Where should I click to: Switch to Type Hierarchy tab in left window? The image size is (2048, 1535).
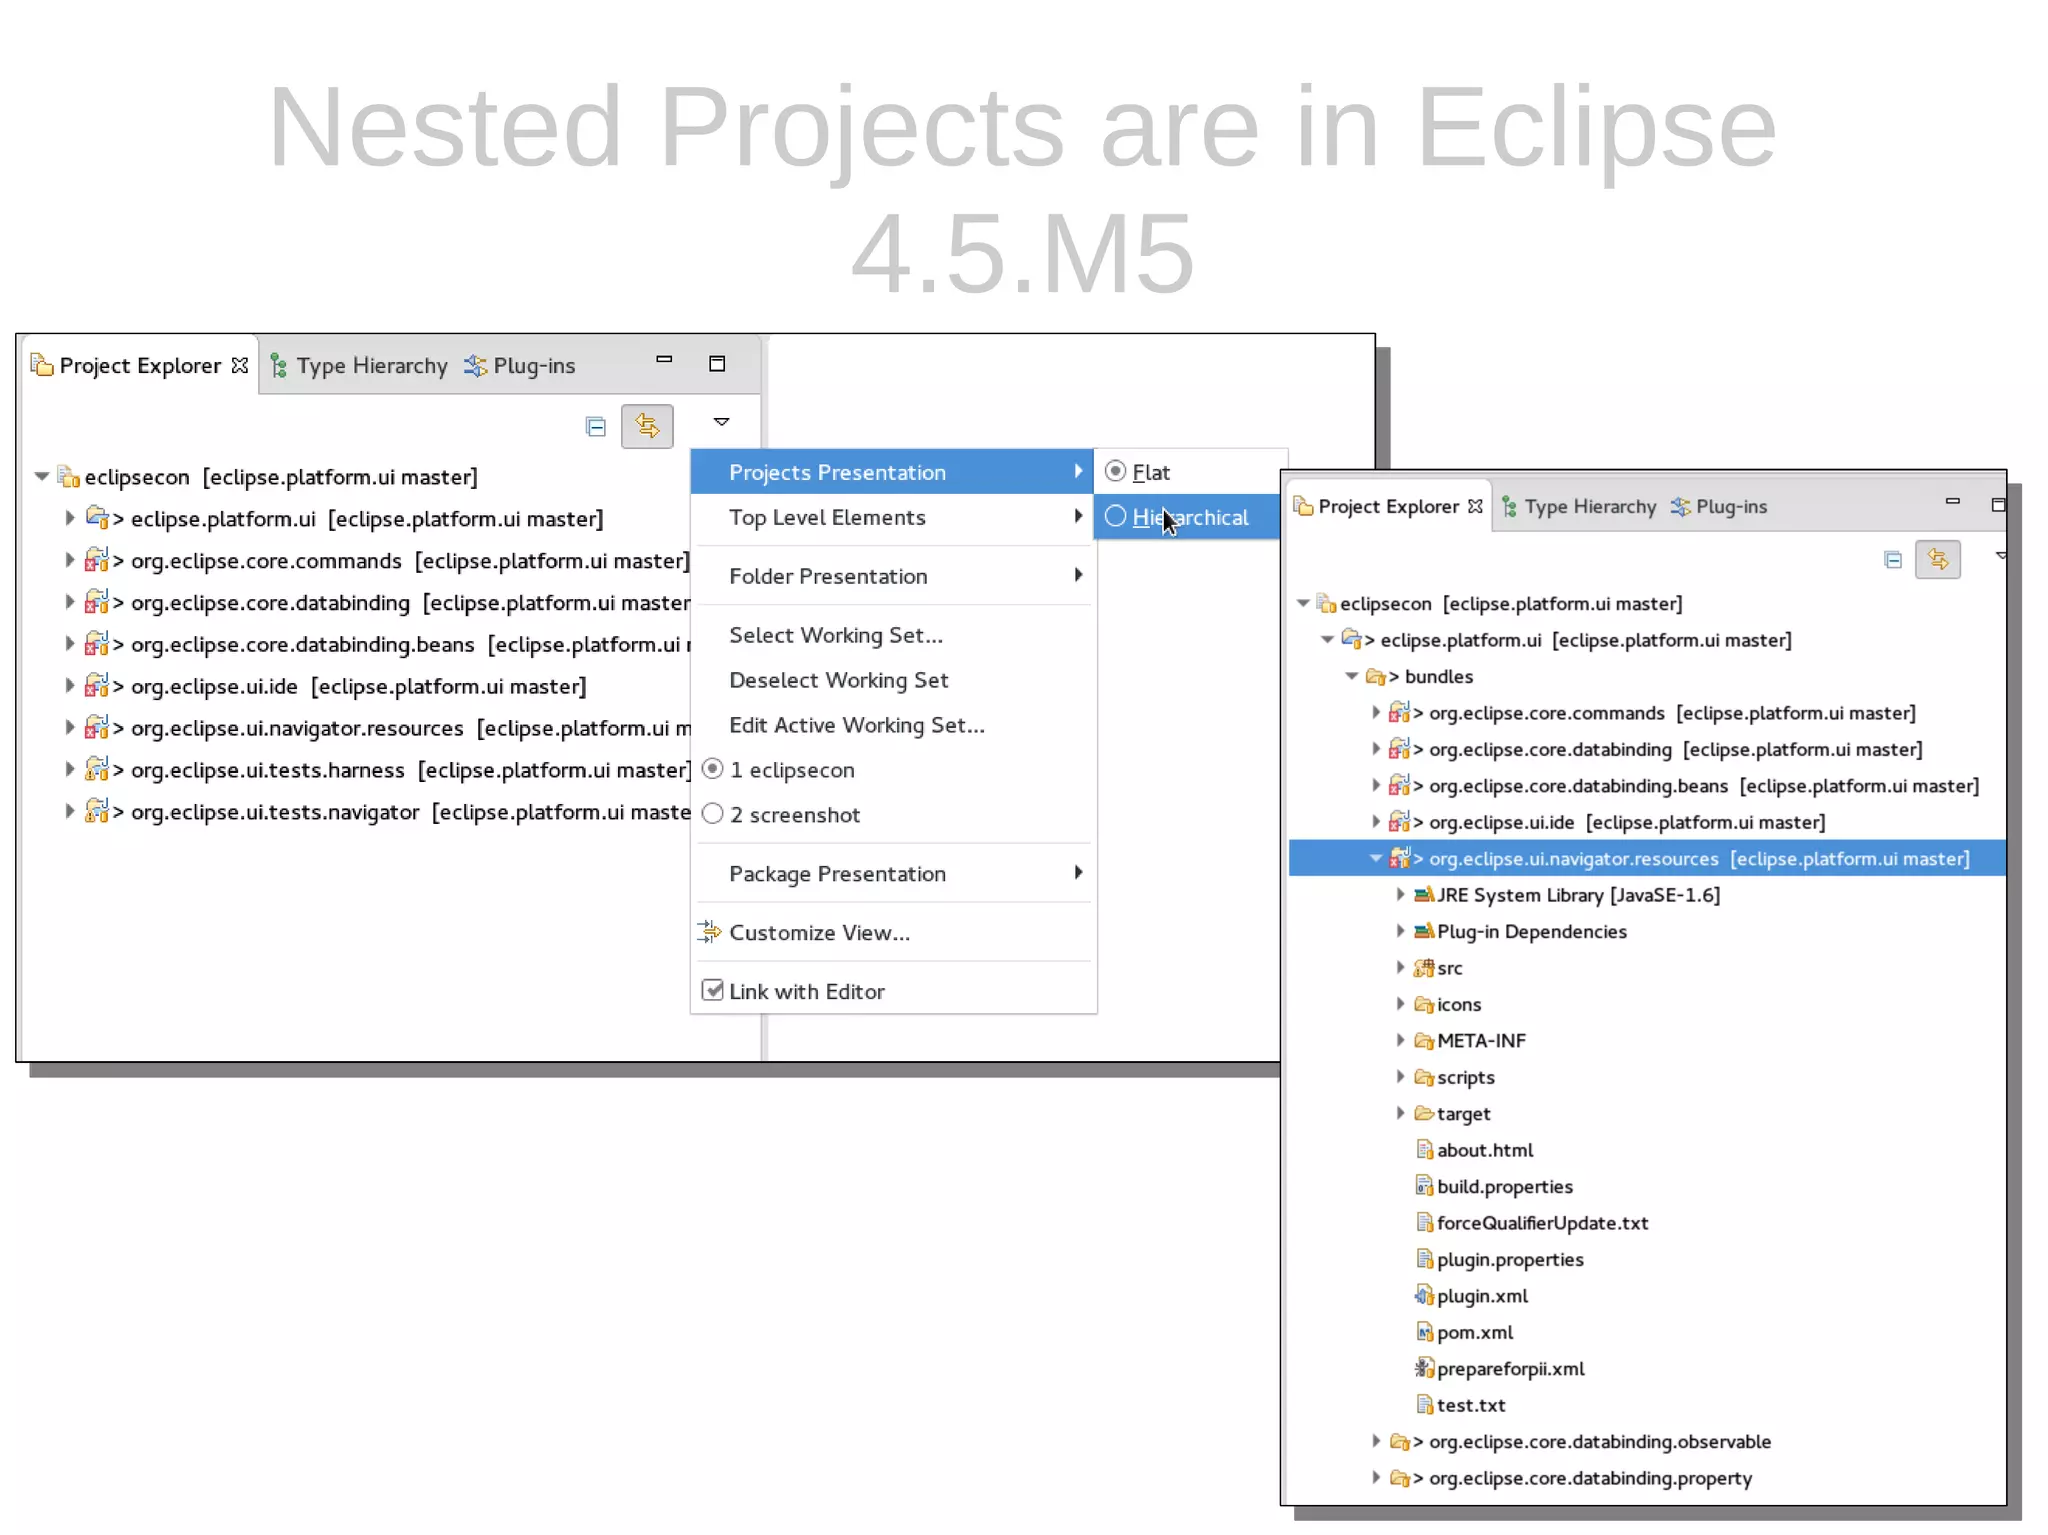pyautogui.click(x=360, y=366)
